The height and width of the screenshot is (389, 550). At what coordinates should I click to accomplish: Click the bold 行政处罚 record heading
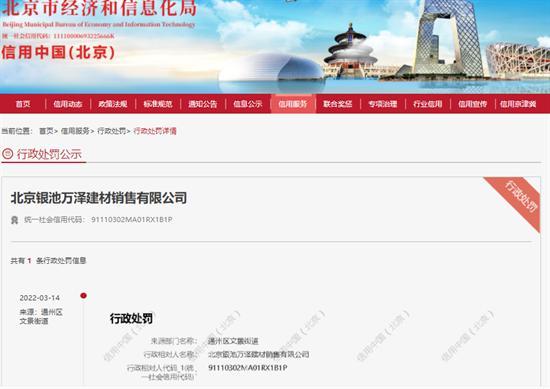tap(132, 318)
